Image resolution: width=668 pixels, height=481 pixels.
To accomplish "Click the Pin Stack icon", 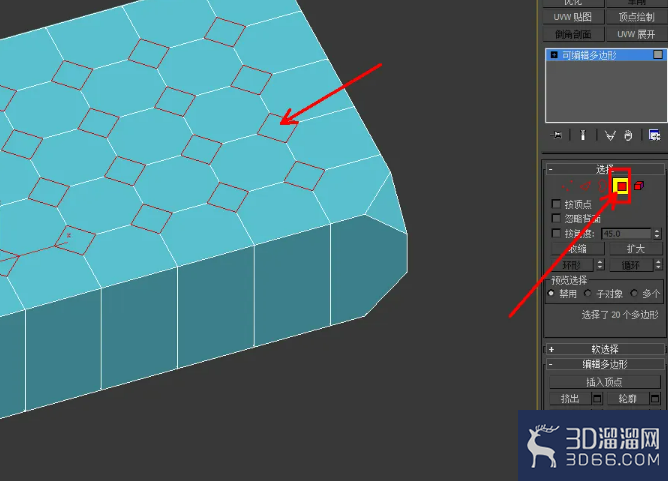I will pyautogui.click(x=557, y=135).
